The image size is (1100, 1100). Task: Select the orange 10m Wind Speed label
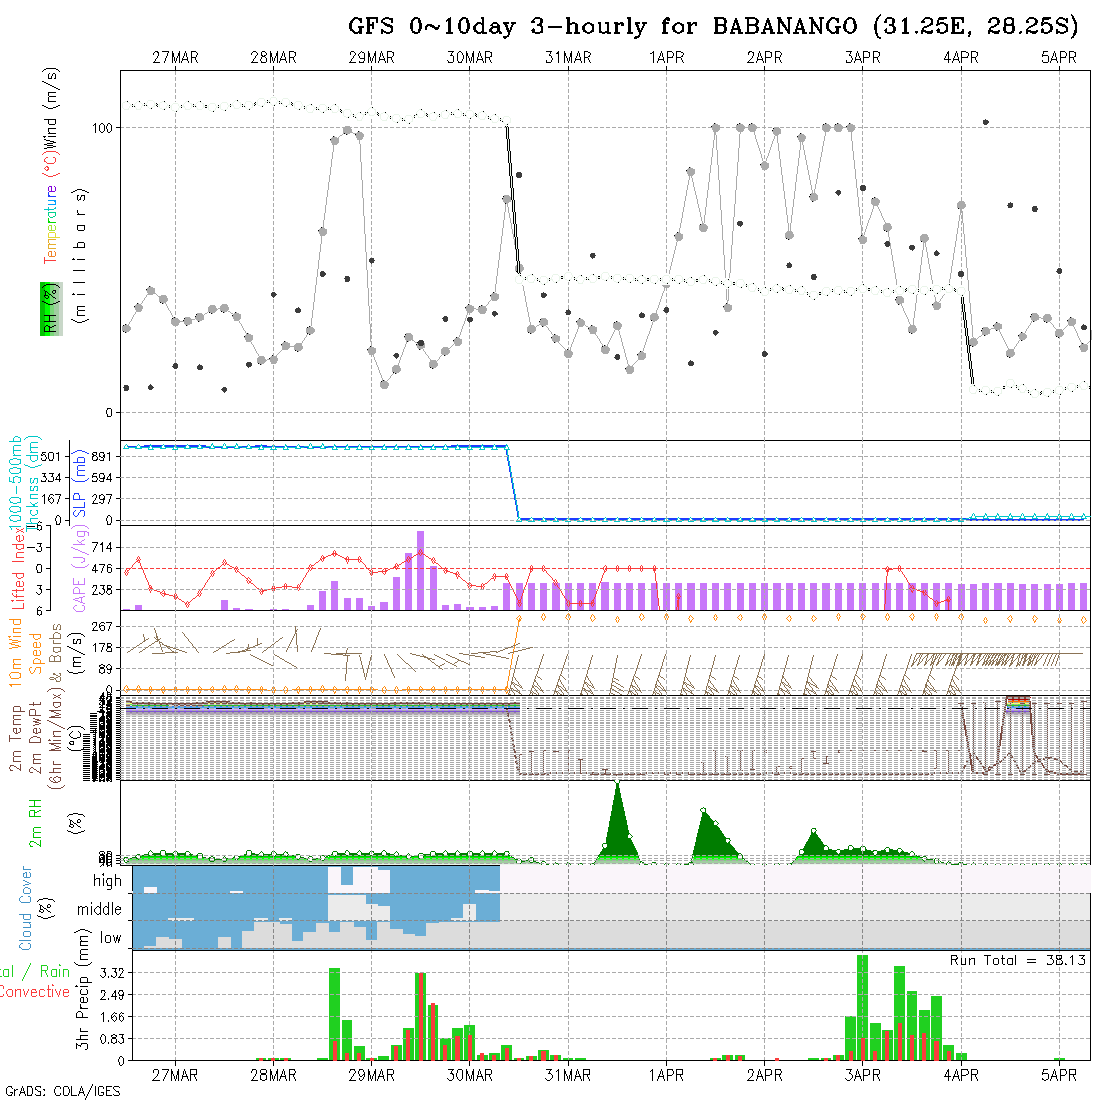click(x=16, y=653)
